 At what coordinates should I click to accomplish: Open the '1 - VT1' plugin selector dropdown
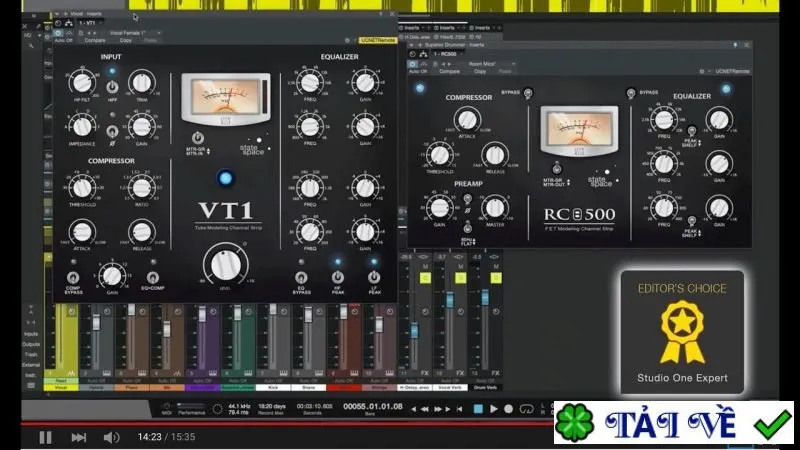90,23
